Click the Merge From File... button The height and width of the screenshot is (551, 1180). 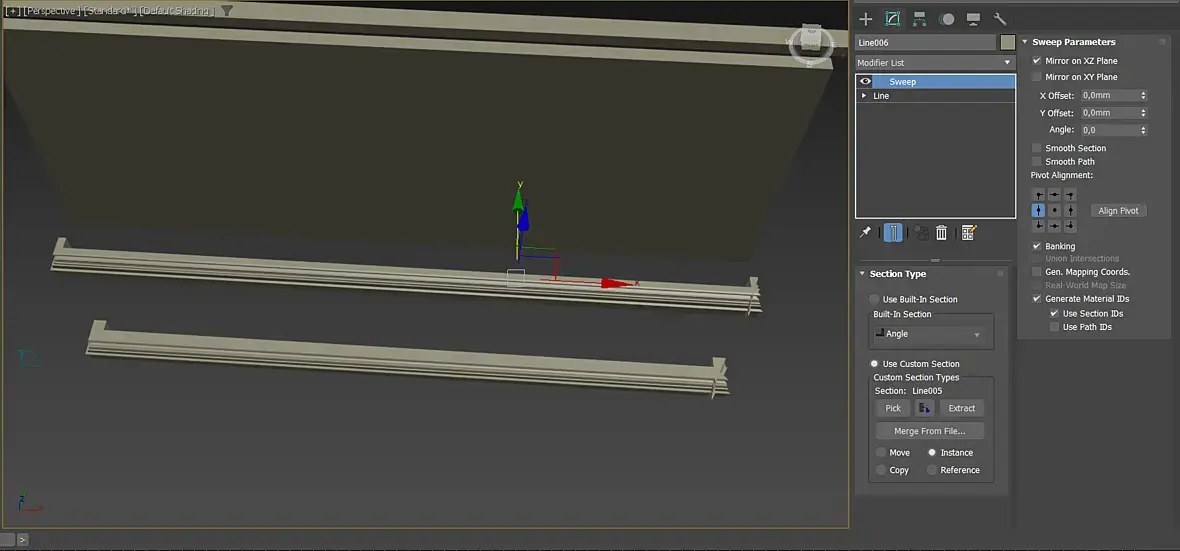tap(929, 431)
